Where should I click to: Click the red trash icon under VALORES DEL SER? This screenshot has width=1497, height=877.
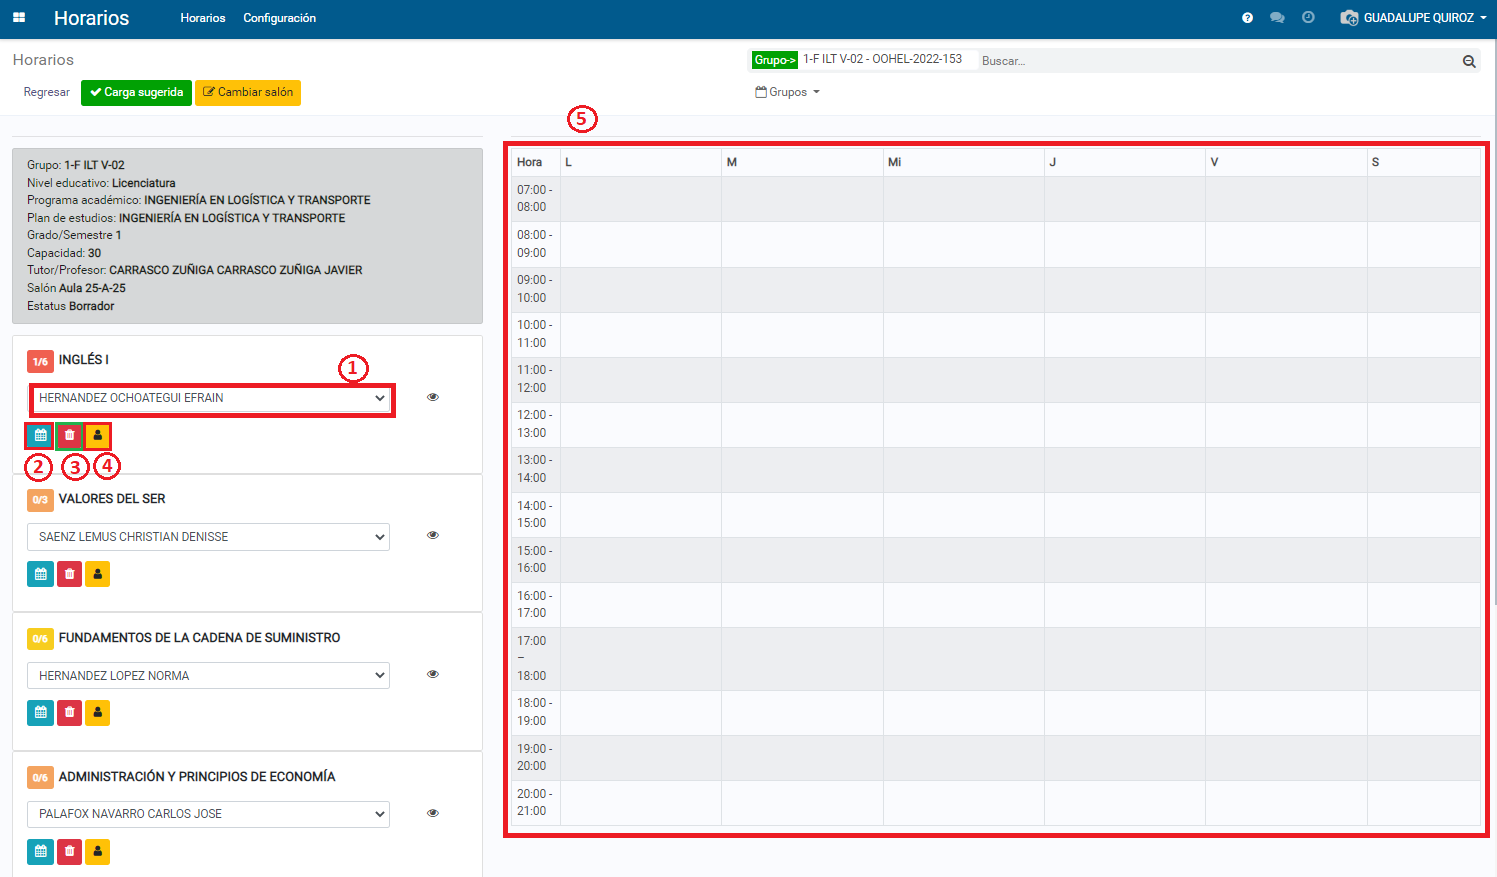click(69, 574)
